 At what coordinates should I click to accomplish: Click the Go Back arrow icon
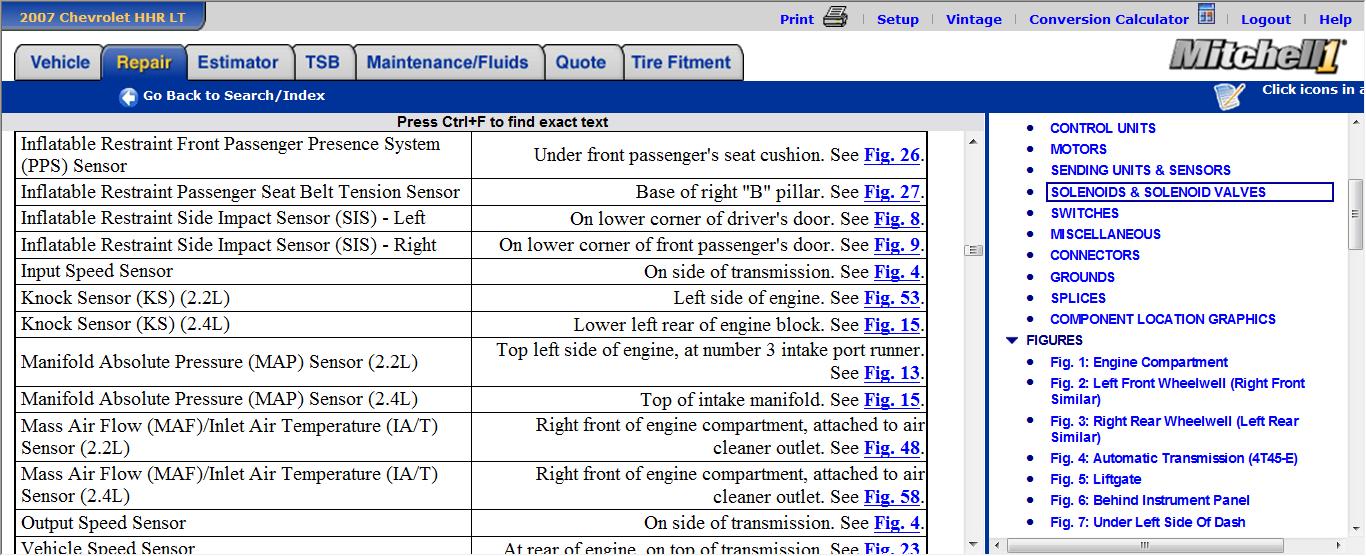tap(128, 96)
